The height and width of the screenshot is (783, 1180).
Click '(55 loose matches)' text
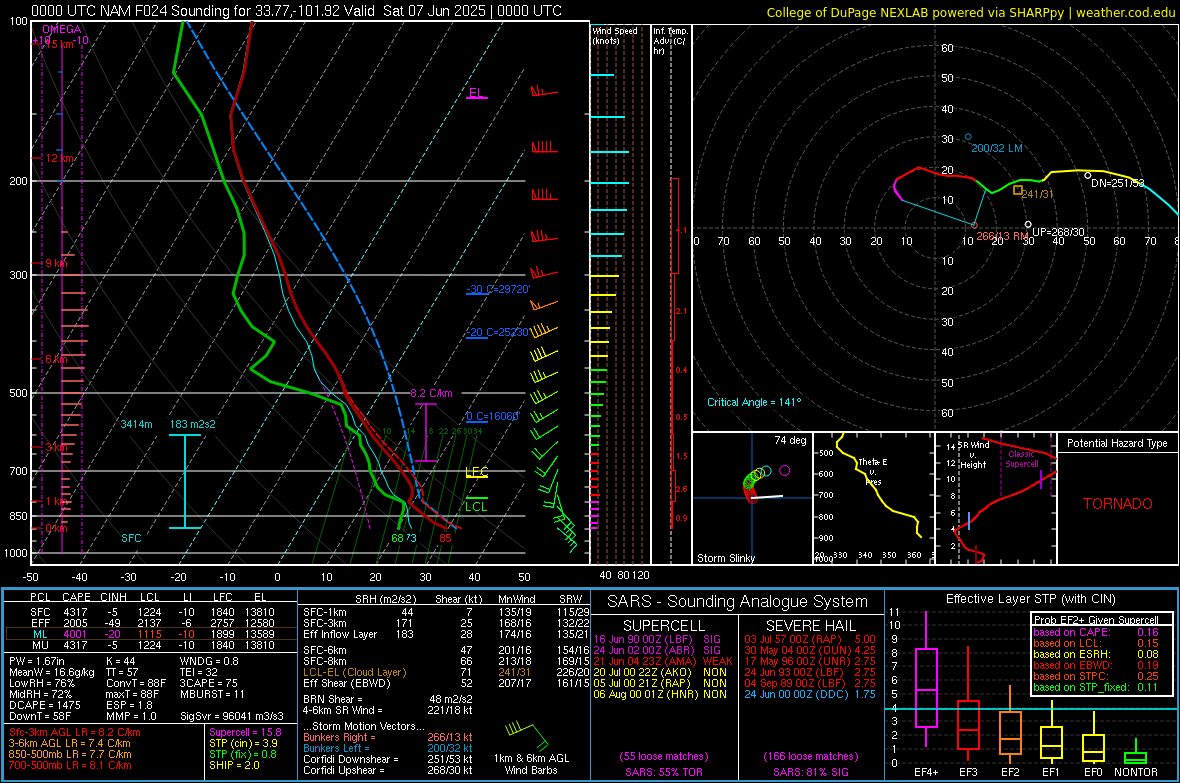pyautogui.click(x=664, y=756)
